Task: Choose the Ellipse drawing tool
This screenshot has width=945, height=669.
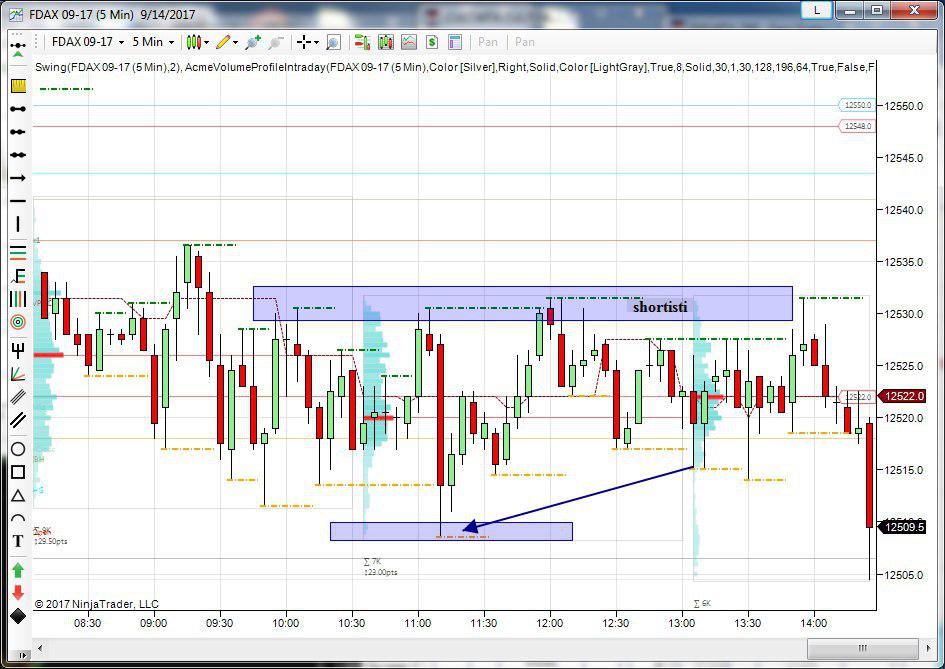Action: (x=18, y=449)
